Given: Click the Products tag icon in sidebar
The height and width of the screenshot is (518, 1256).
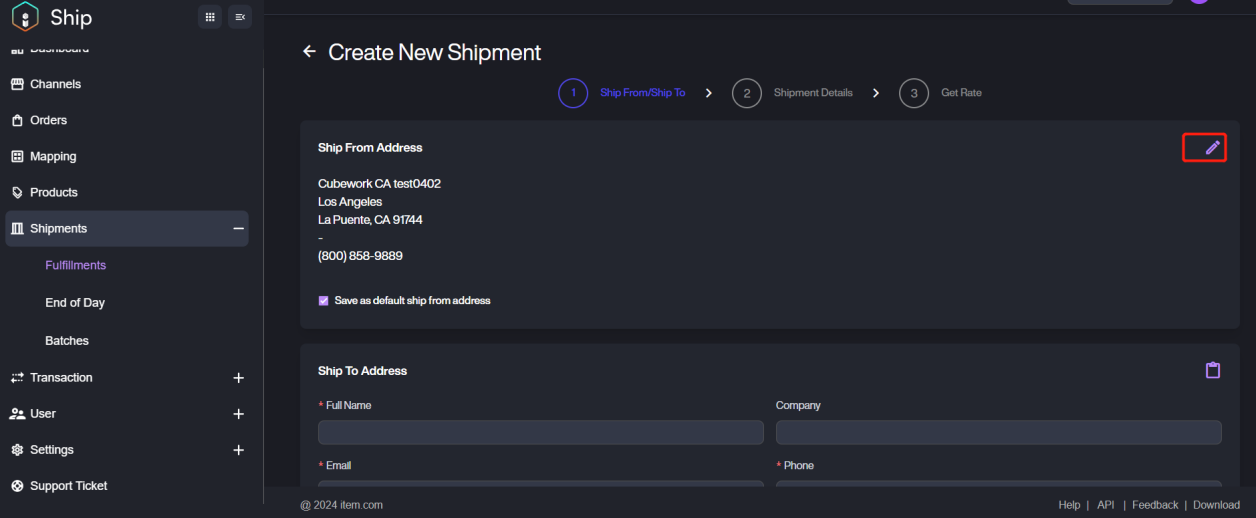Looking at the screenshot, I should pyautogui.click(x=17, y=192).
